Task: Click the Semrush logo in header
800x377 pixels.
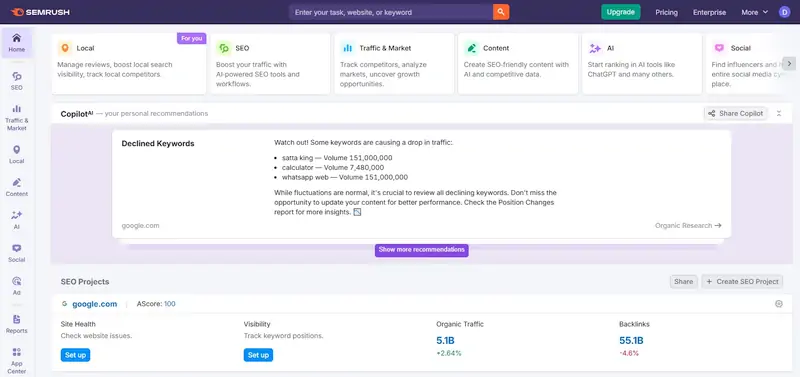Action: (40, 12)
